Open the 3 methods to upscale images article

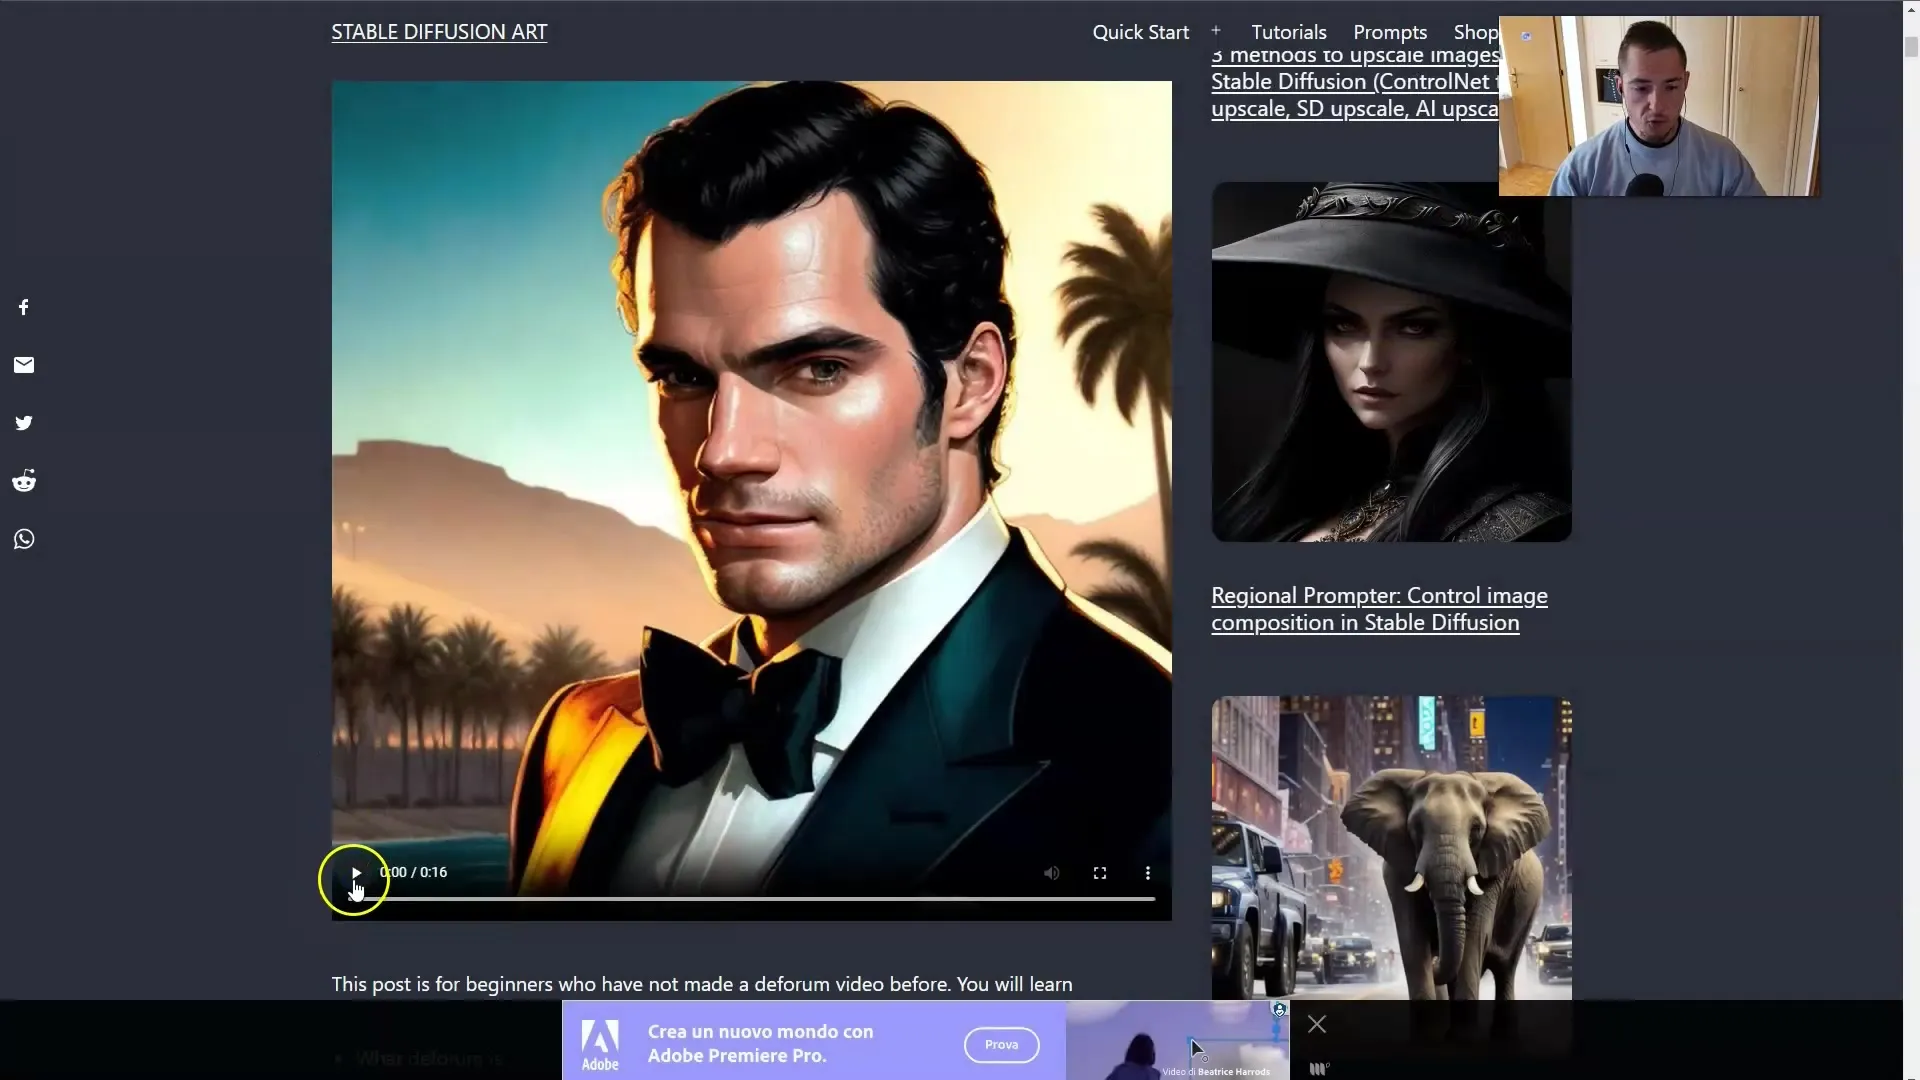pos(1355,82)
